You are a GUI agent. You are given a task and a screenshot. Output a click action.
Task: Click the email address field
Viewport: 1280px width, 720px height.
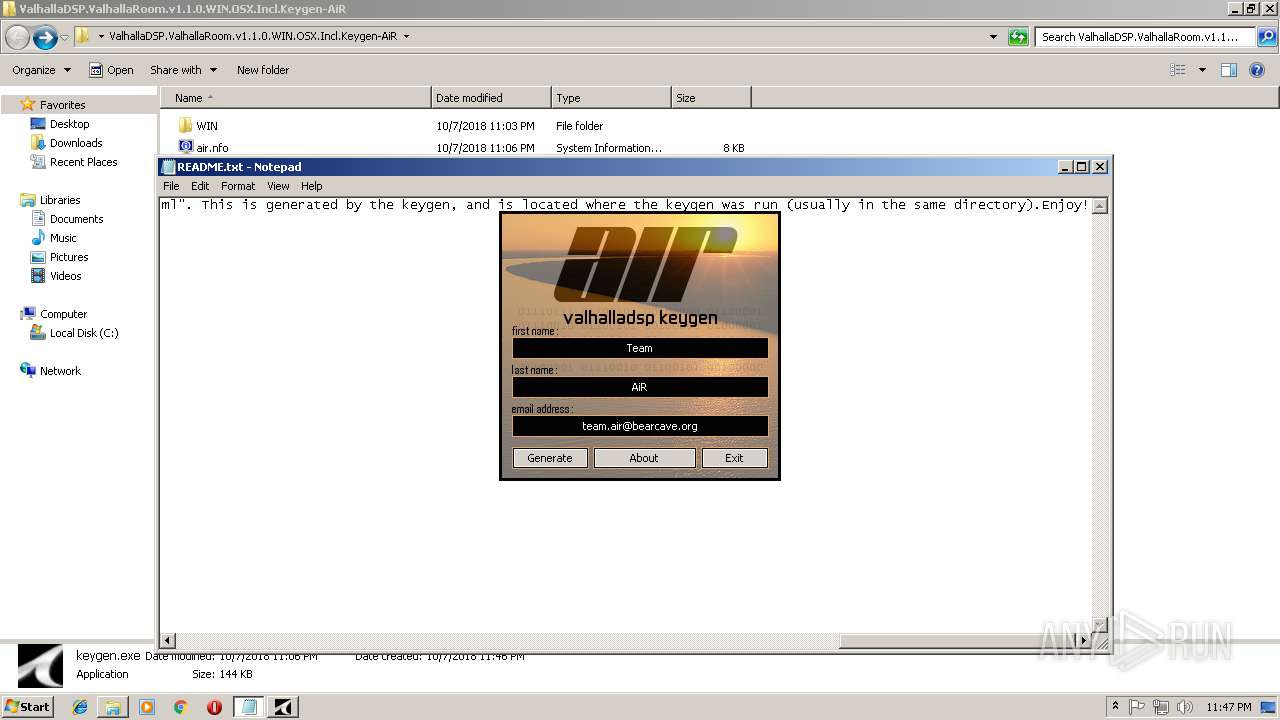pos(640,426)
